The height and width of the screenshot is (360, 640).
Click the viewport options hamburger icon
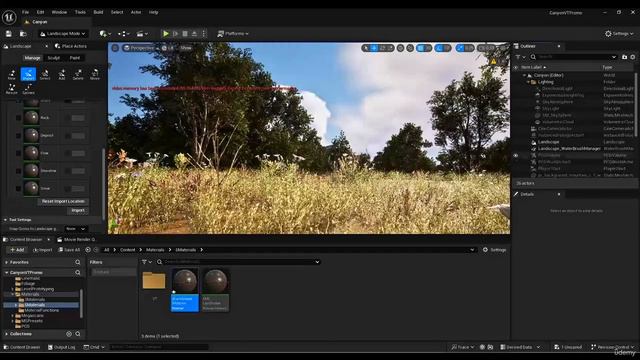pyautogui.click(x=116, y=48)
